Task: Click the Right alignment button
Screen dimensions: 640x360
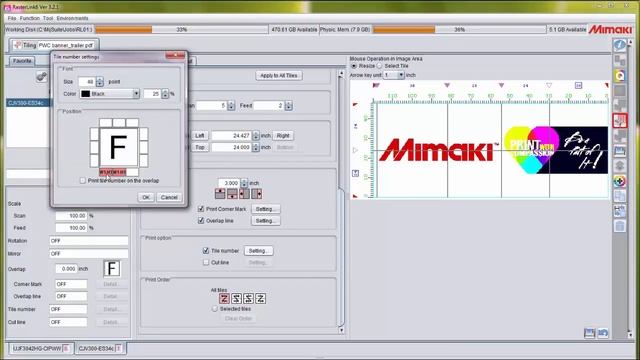Action: click(x=283, y=136)
